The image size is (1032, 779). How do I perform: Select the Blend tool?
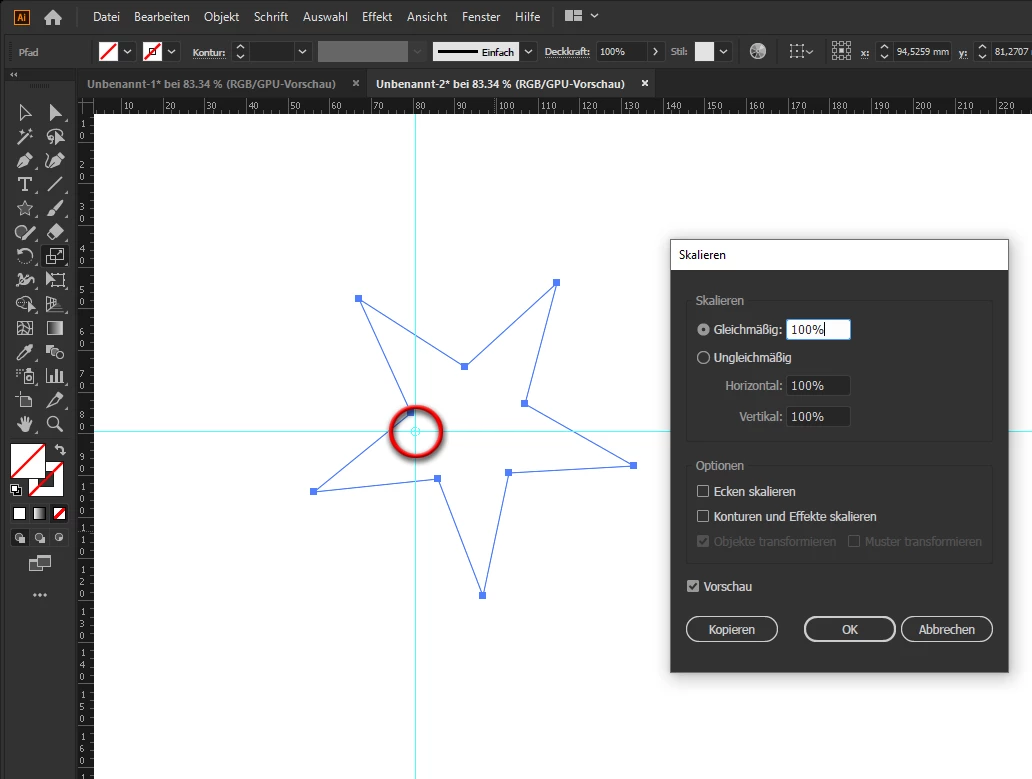(55, 352)
